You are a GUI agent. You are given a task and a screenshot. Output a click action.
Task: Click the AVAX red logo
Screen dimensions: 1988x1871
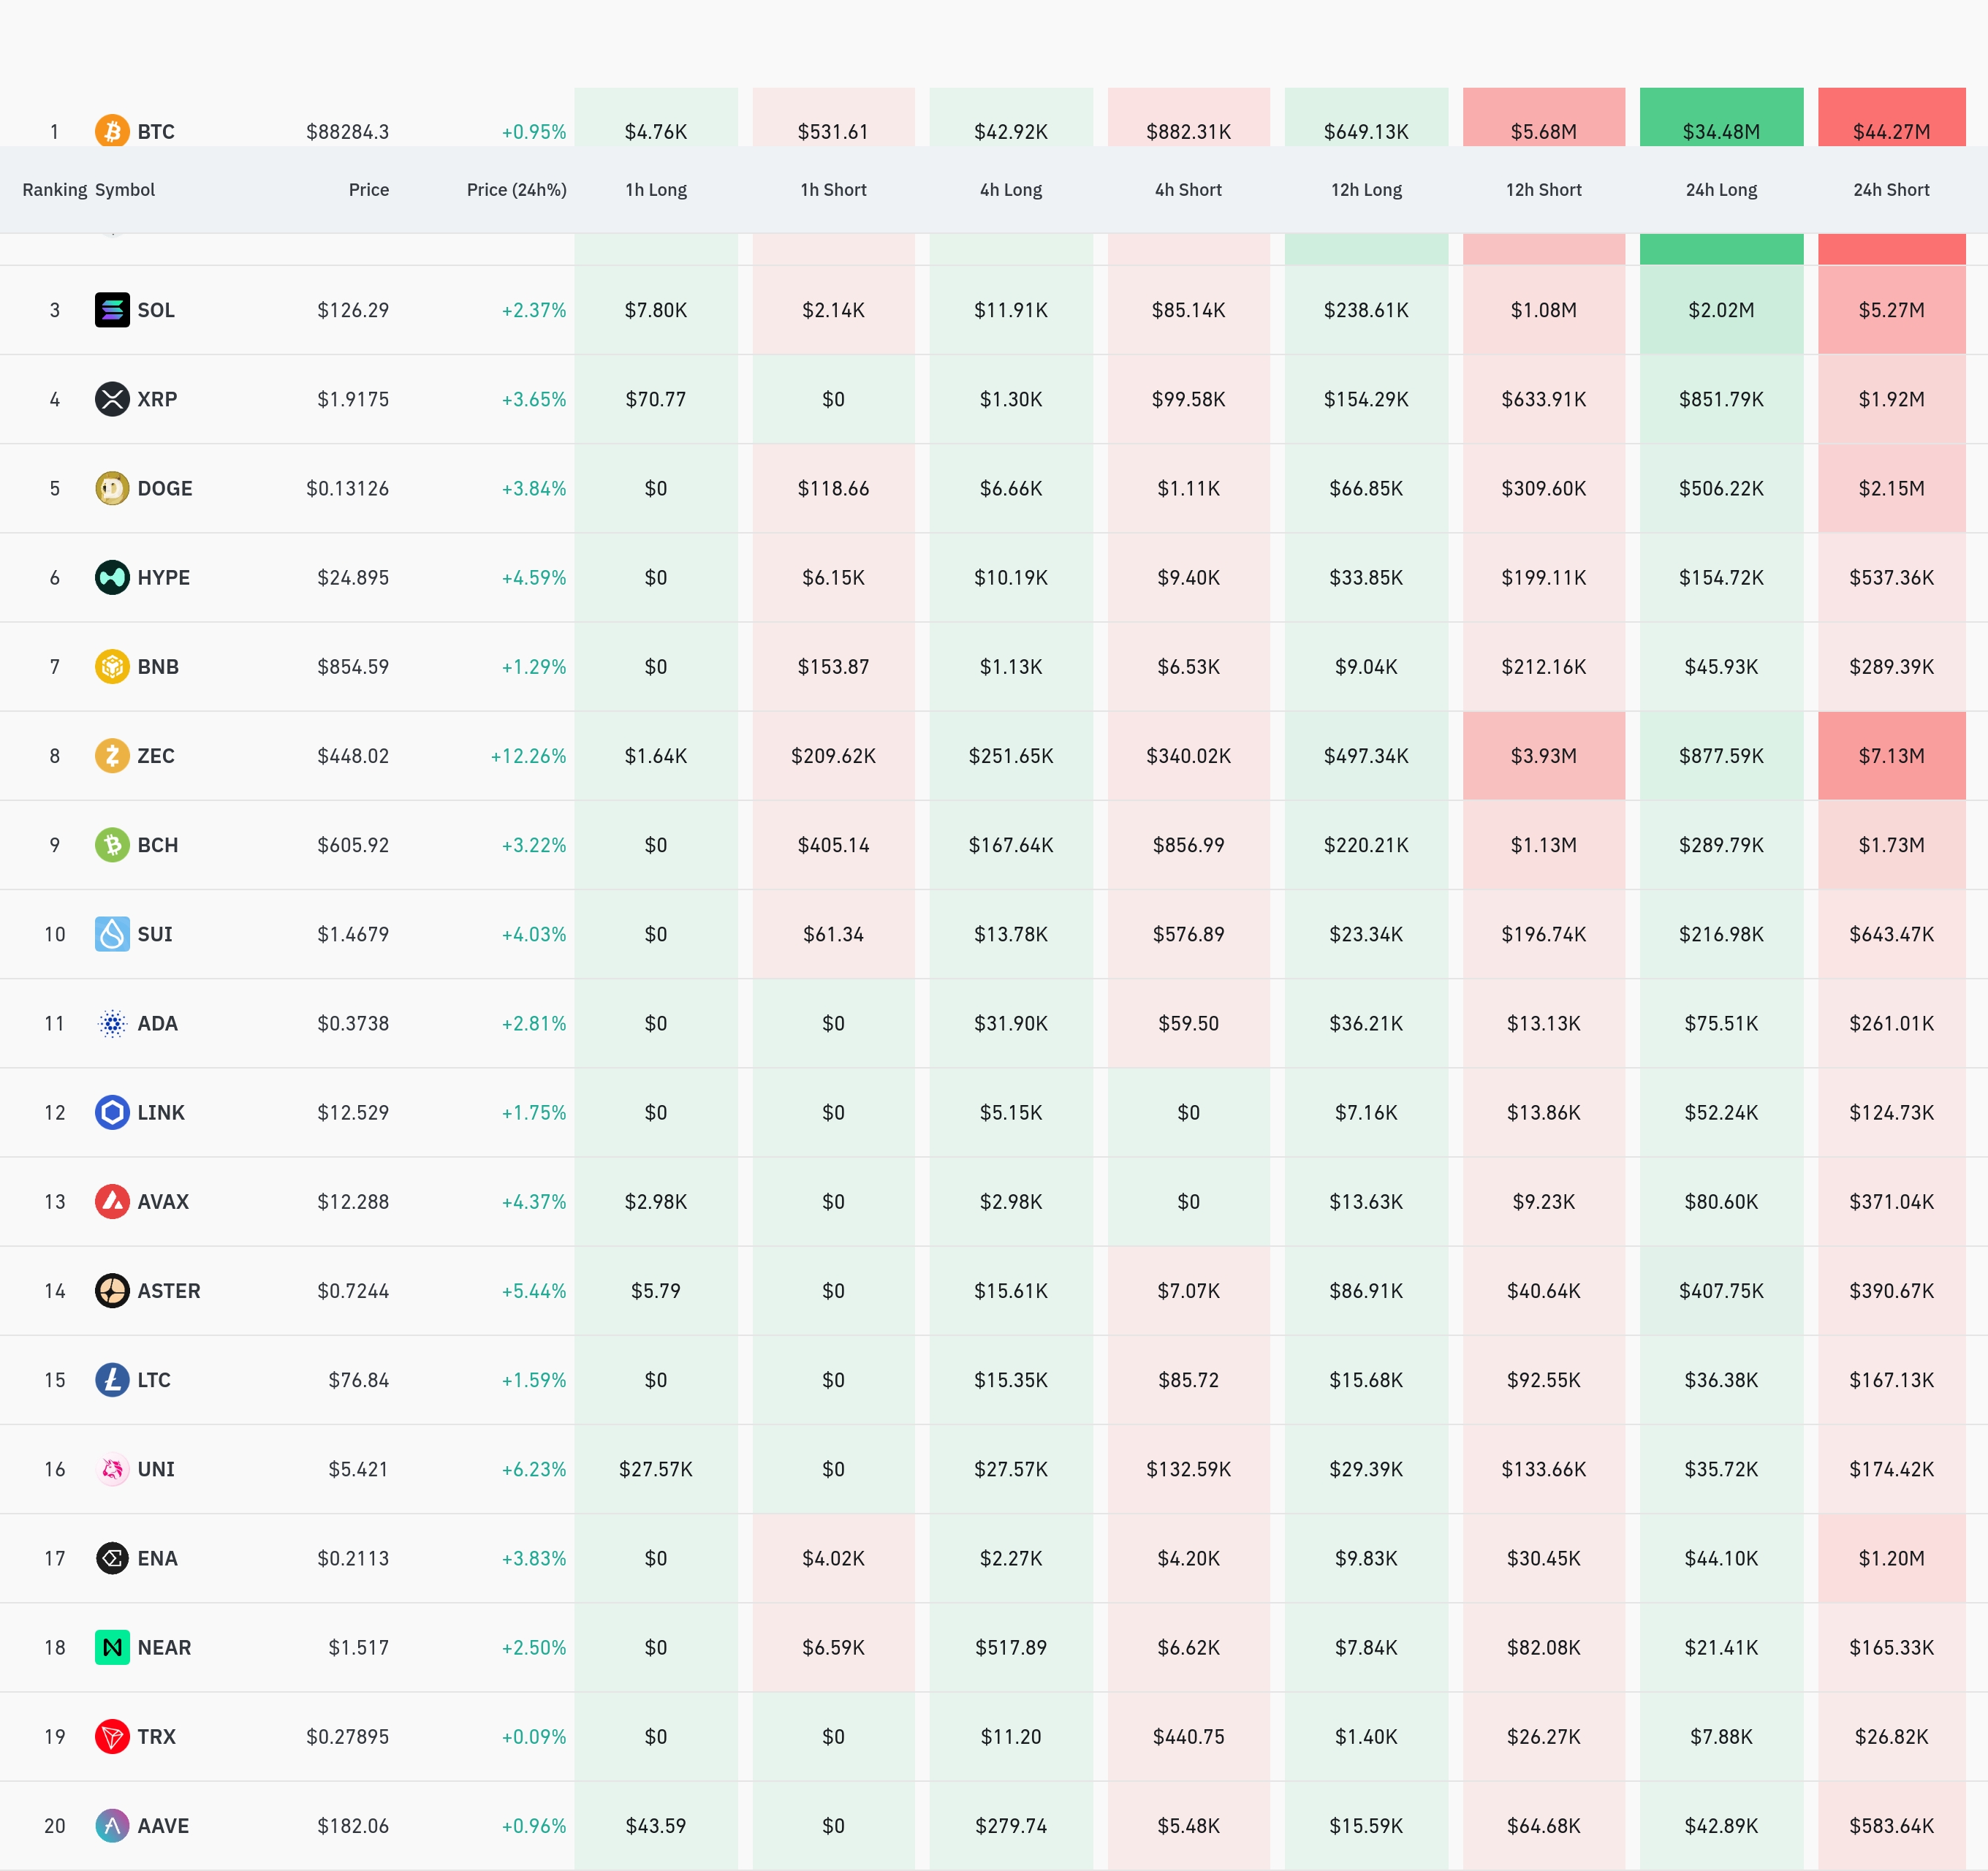pyautogui.click(x=112, y=1201)
